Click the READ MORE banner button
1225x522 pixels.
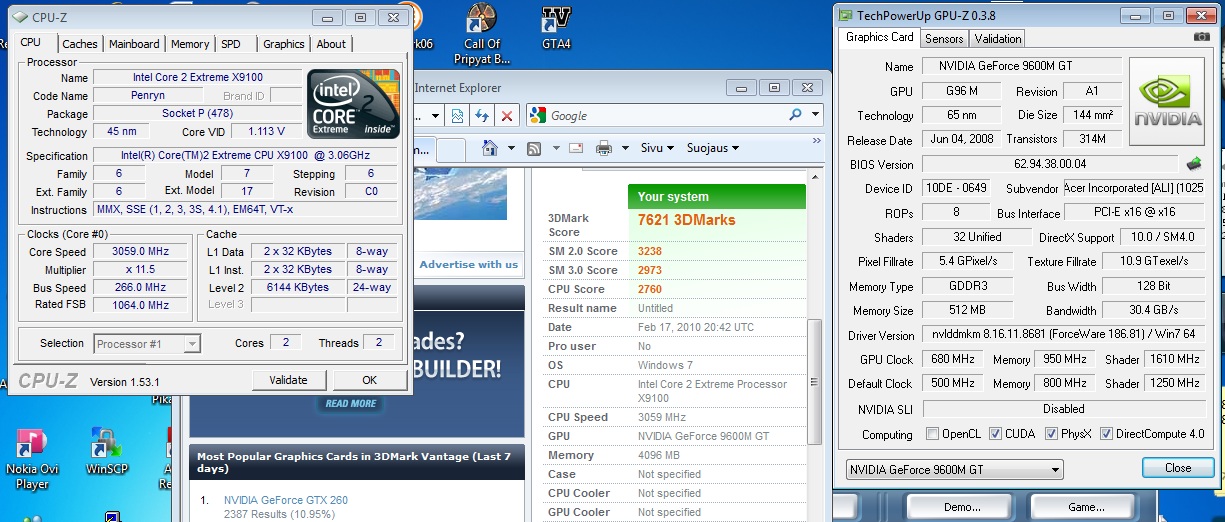(350, 404)
